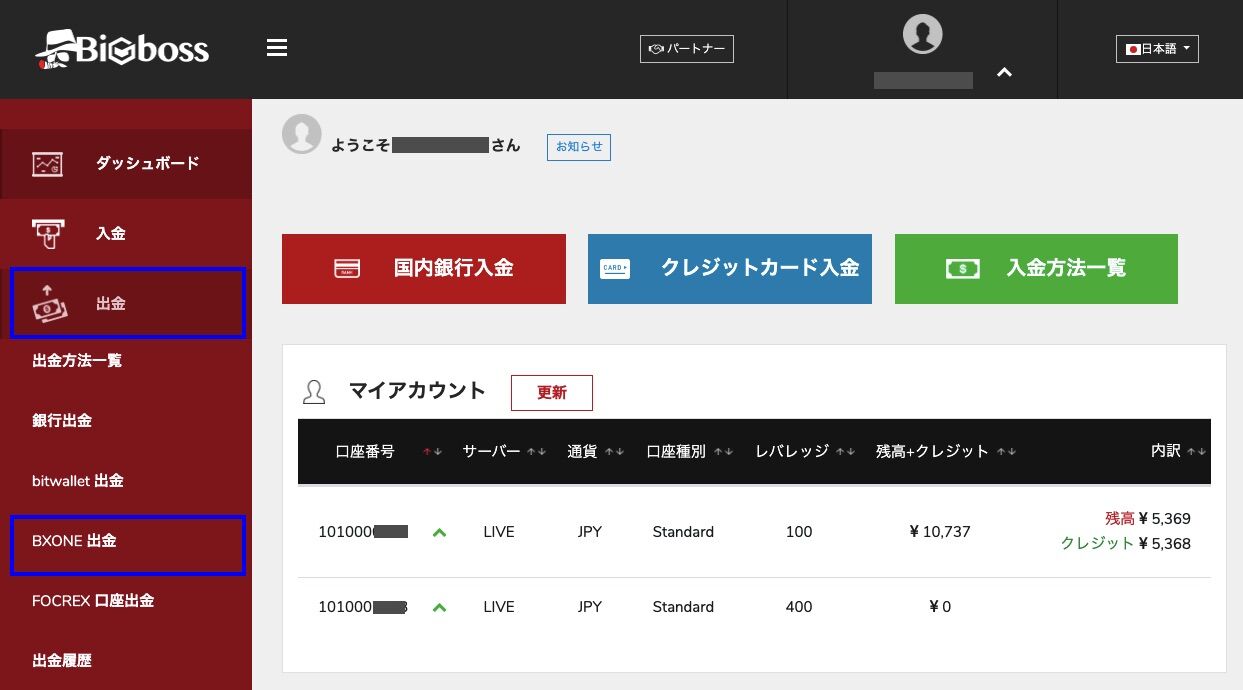Screen dimensions: 1243x690
Task: Click the マイアカウント person icon
Action: [314, 392]
